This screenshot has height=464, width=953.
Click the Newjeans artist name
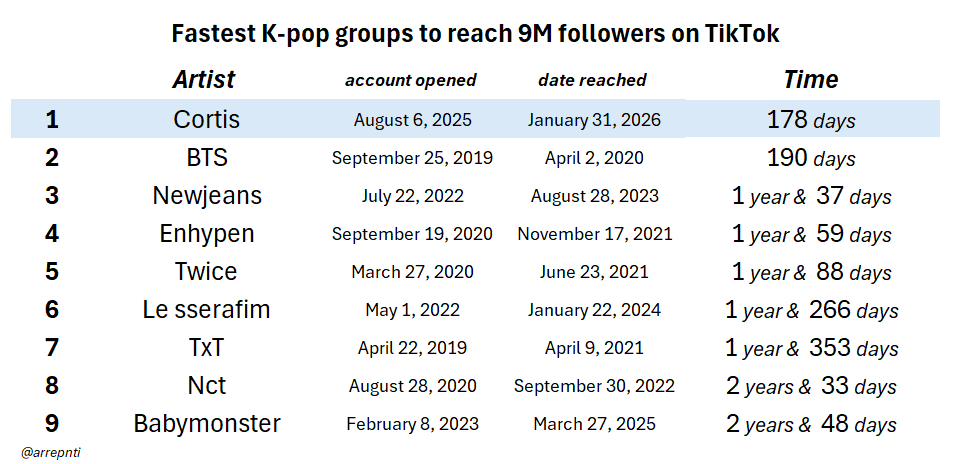coord(207,196)
